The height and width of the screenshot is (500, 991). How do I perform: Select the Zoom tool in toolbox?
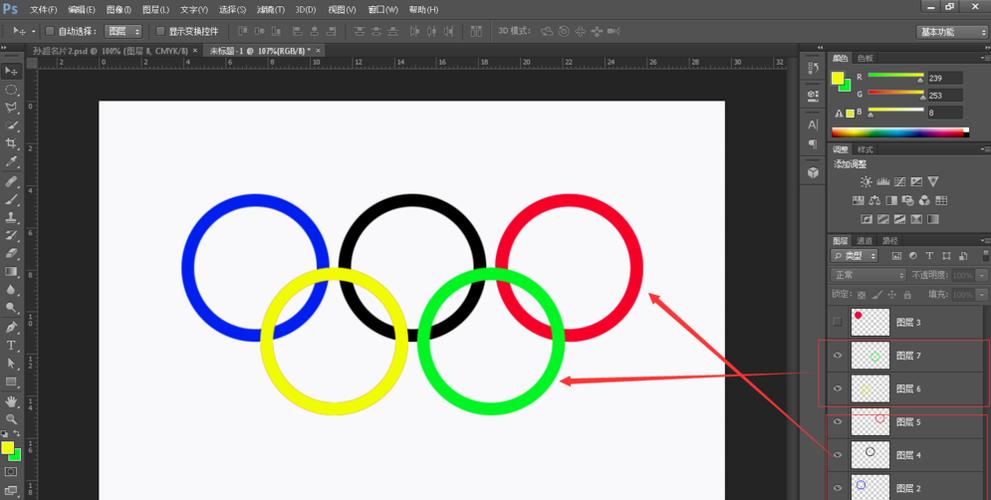(x=11, y=419)
